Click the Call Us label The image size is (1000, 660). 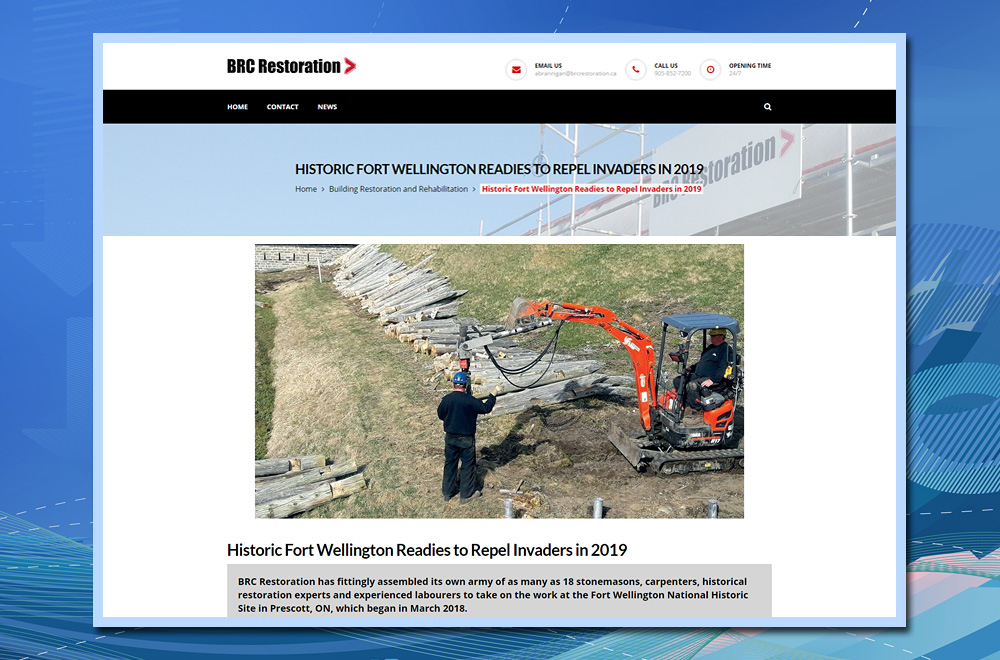pyautogui.click(x=666, y=66)
